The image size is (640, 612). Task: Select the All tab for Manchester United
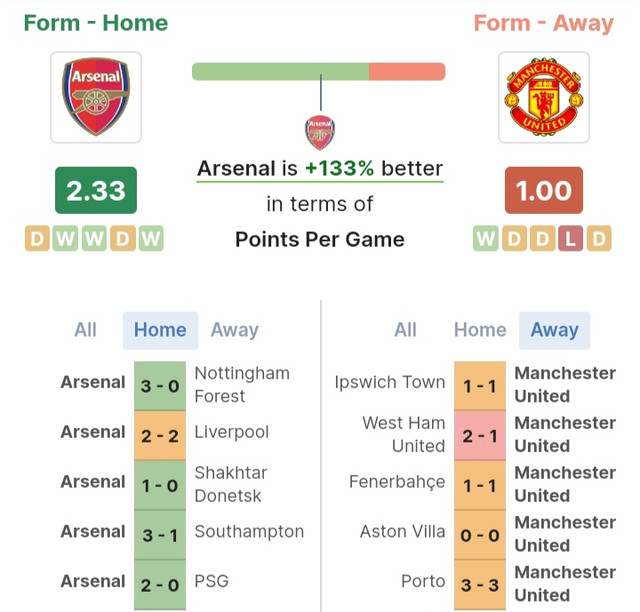pos(405,330)
